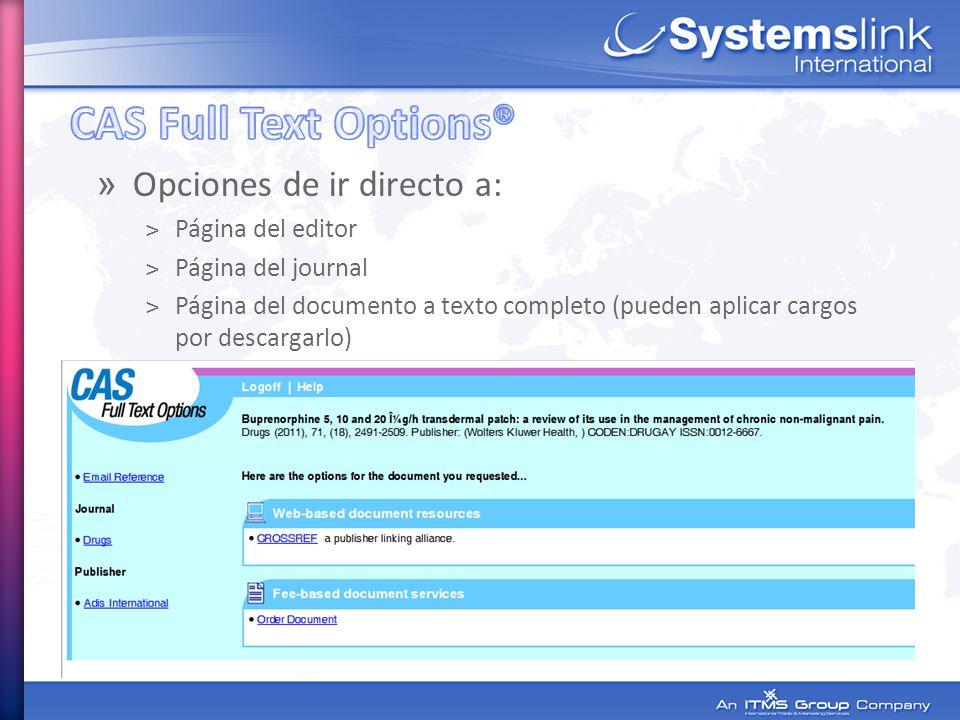The width and height of the screenshot is (960, 720).
Task: Click the Systemslink International logo
Action: pyautogui.click(x=768, y=43)
